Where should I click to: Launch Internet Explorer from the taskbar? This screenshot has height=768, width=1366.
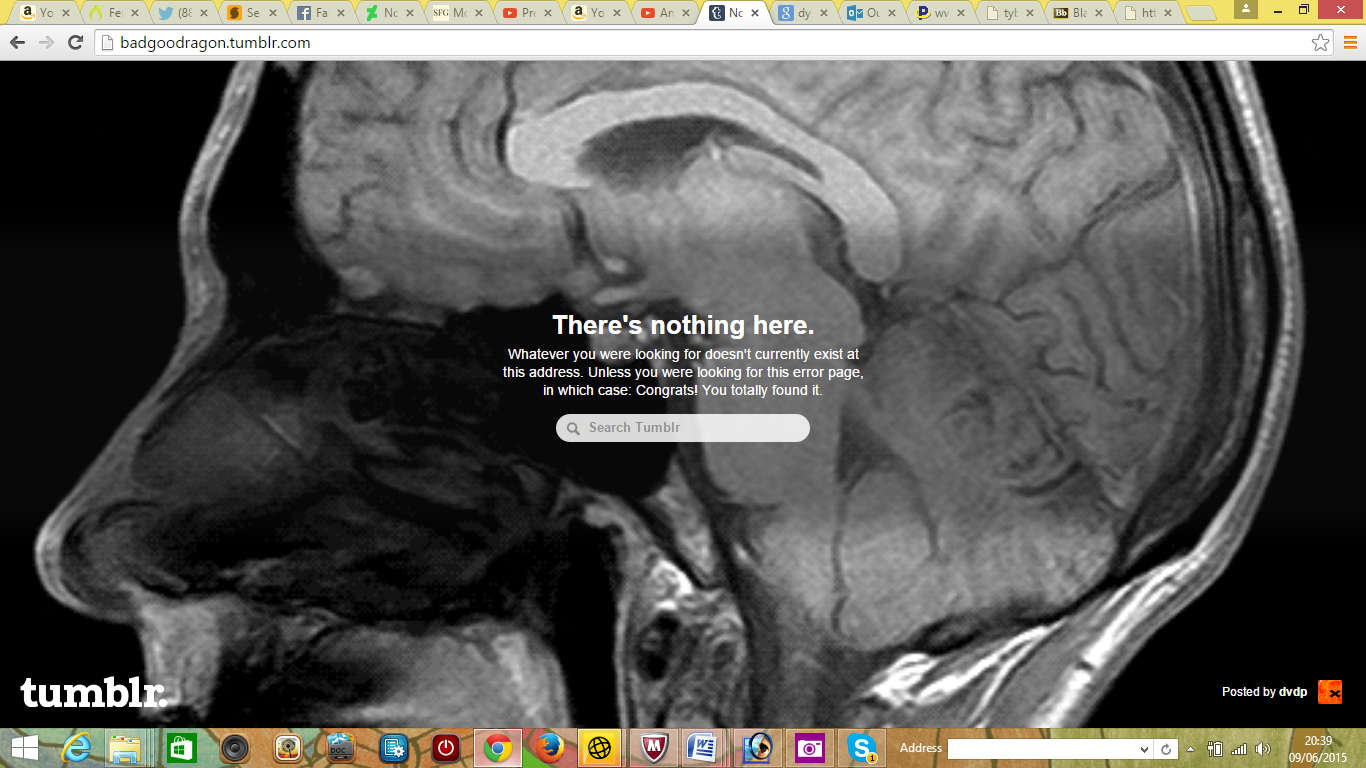pos(77,748)
